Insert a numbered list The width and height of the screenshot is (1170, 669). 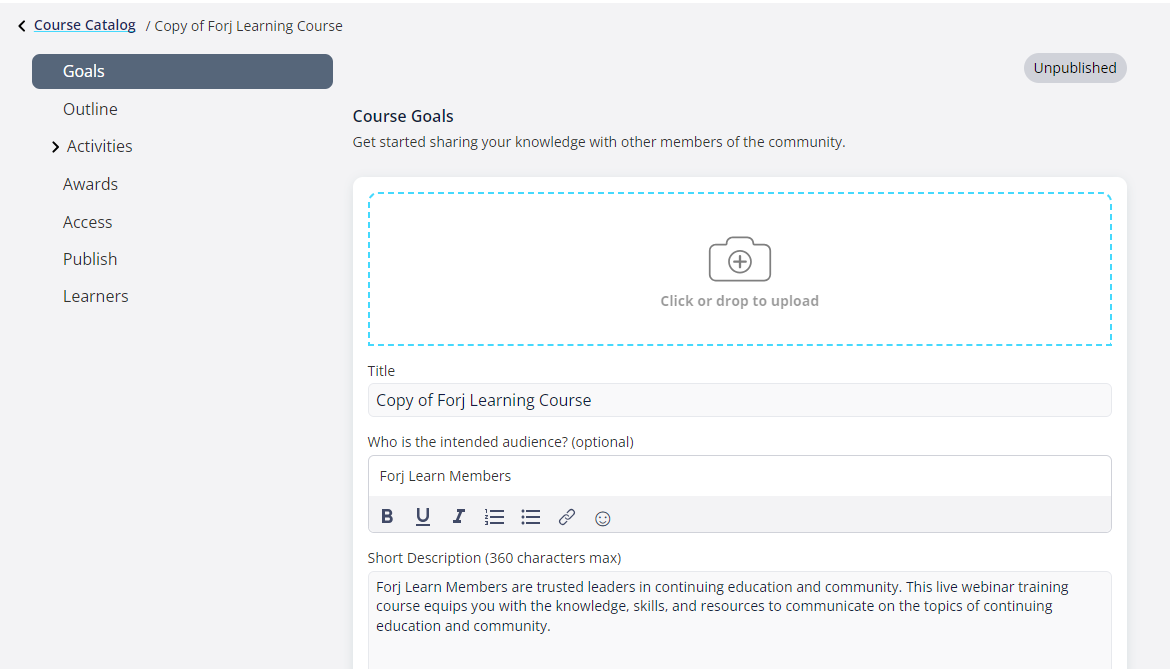click(x=494, y=517)
